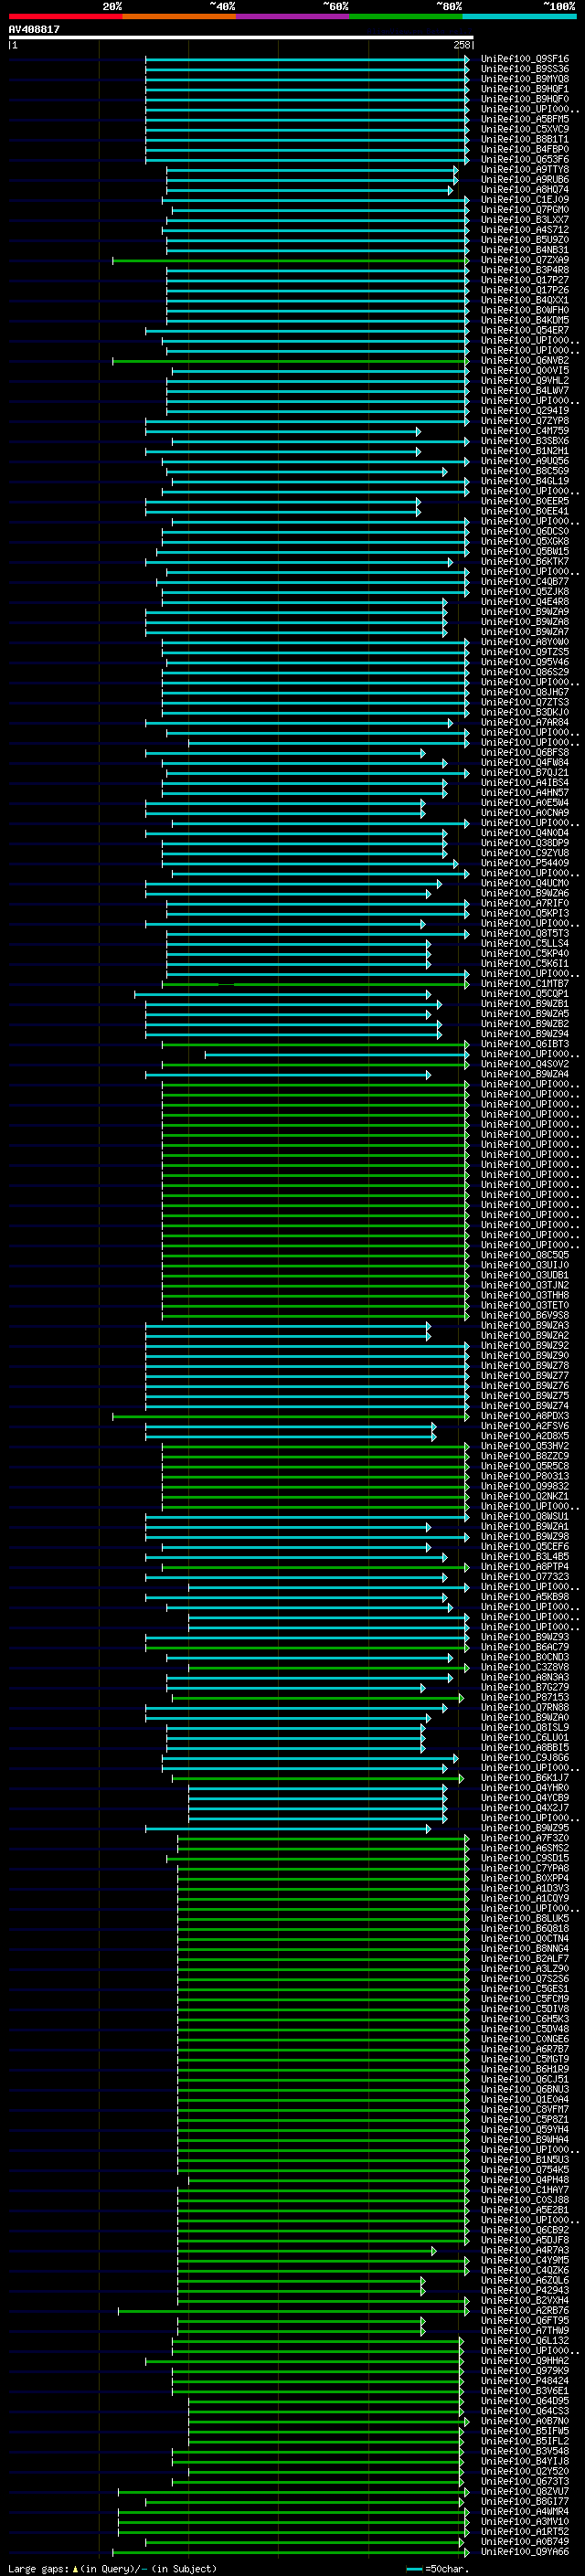Image resolution: width=585 pixels, height=2576 pixels.
Task: Click label UniRef100_B4FBP0
Action: tap(525, 149)
